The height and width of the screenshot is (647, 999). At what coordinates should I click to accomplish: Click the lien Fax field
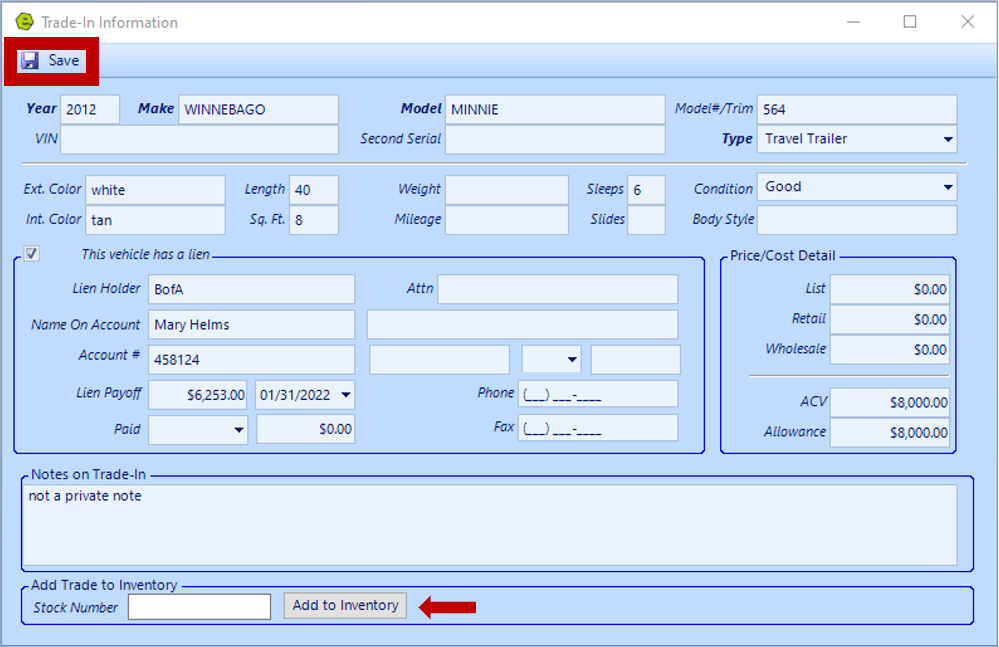pos(598,428)
